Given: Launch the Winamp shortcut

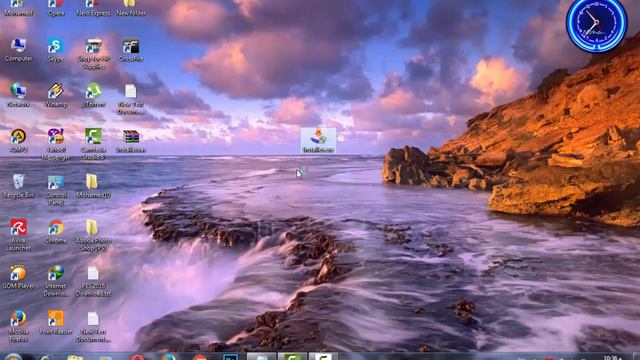Looking at the screenshot, I should (56, 96).
